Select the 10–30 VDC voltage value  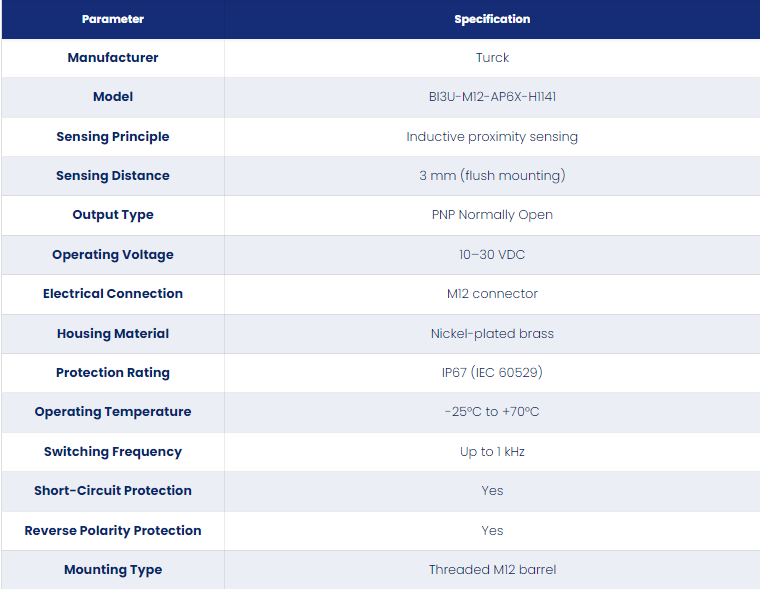pos(492,254)
